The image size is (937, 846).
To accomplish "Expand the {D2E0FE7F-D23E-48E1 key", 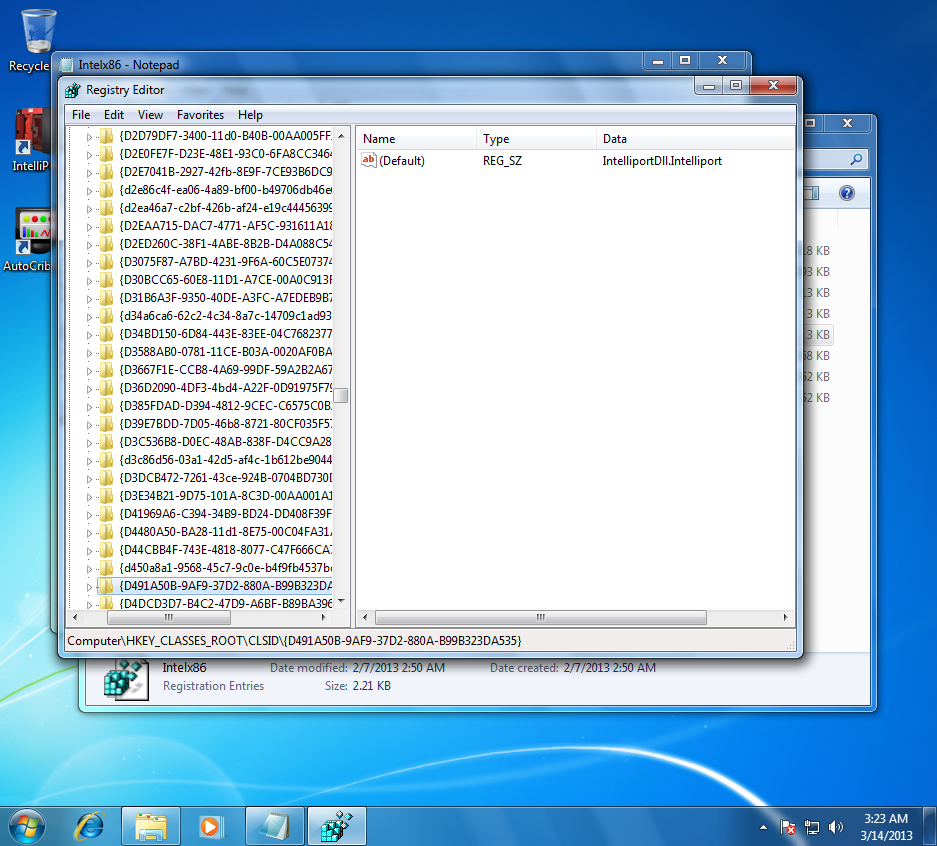I will 89,155.
